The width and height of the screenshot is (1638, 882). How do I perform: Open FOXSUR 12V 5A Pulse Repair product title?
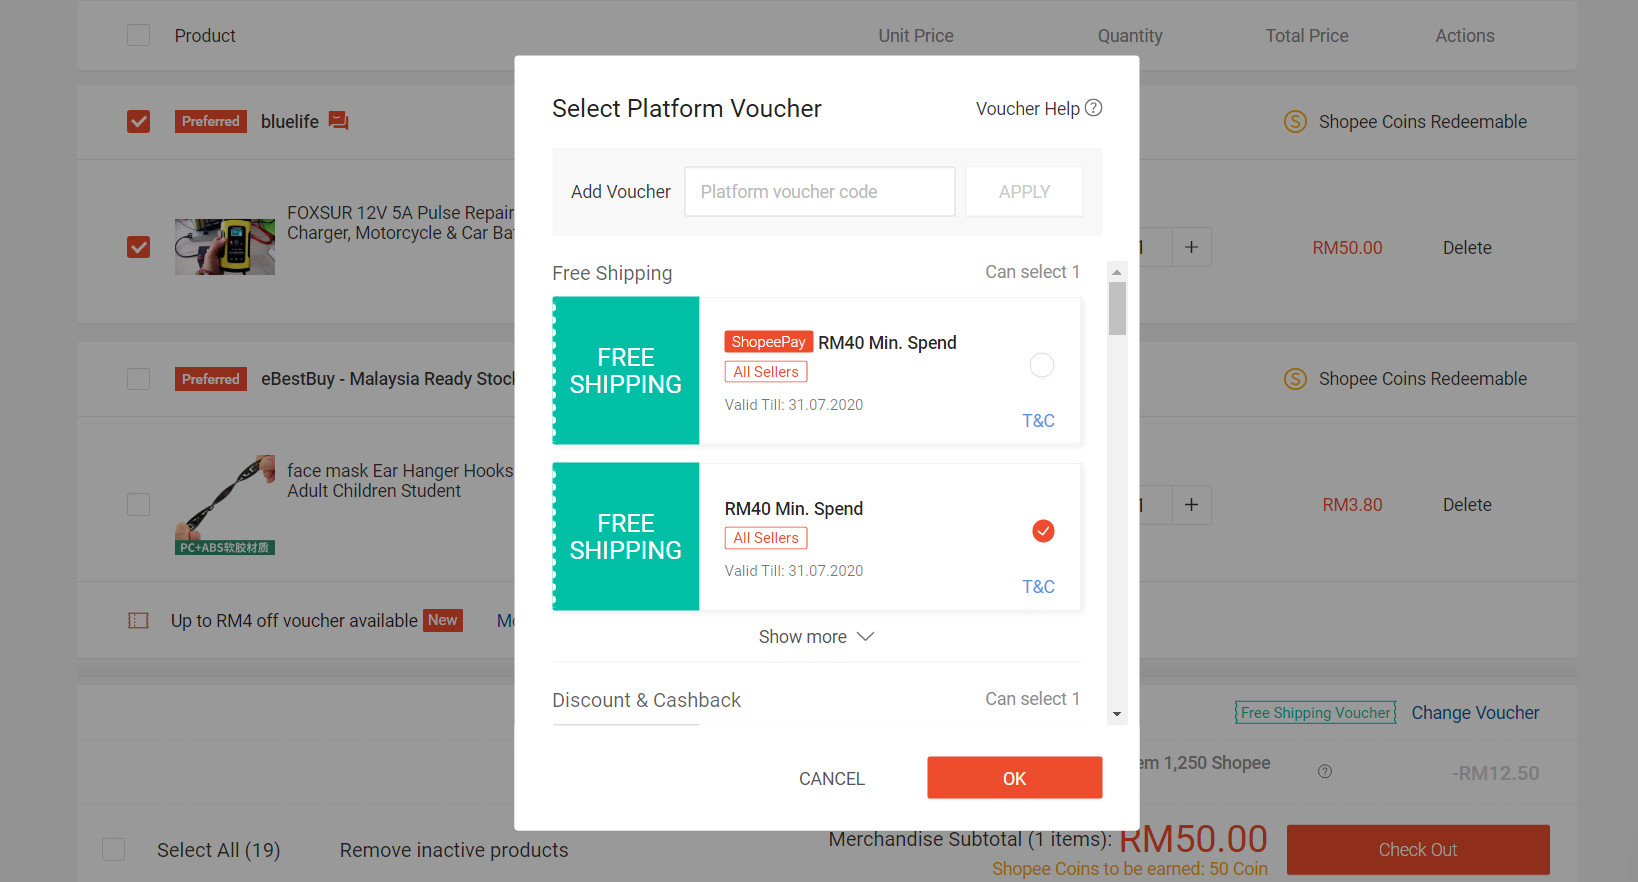point(400,223)
